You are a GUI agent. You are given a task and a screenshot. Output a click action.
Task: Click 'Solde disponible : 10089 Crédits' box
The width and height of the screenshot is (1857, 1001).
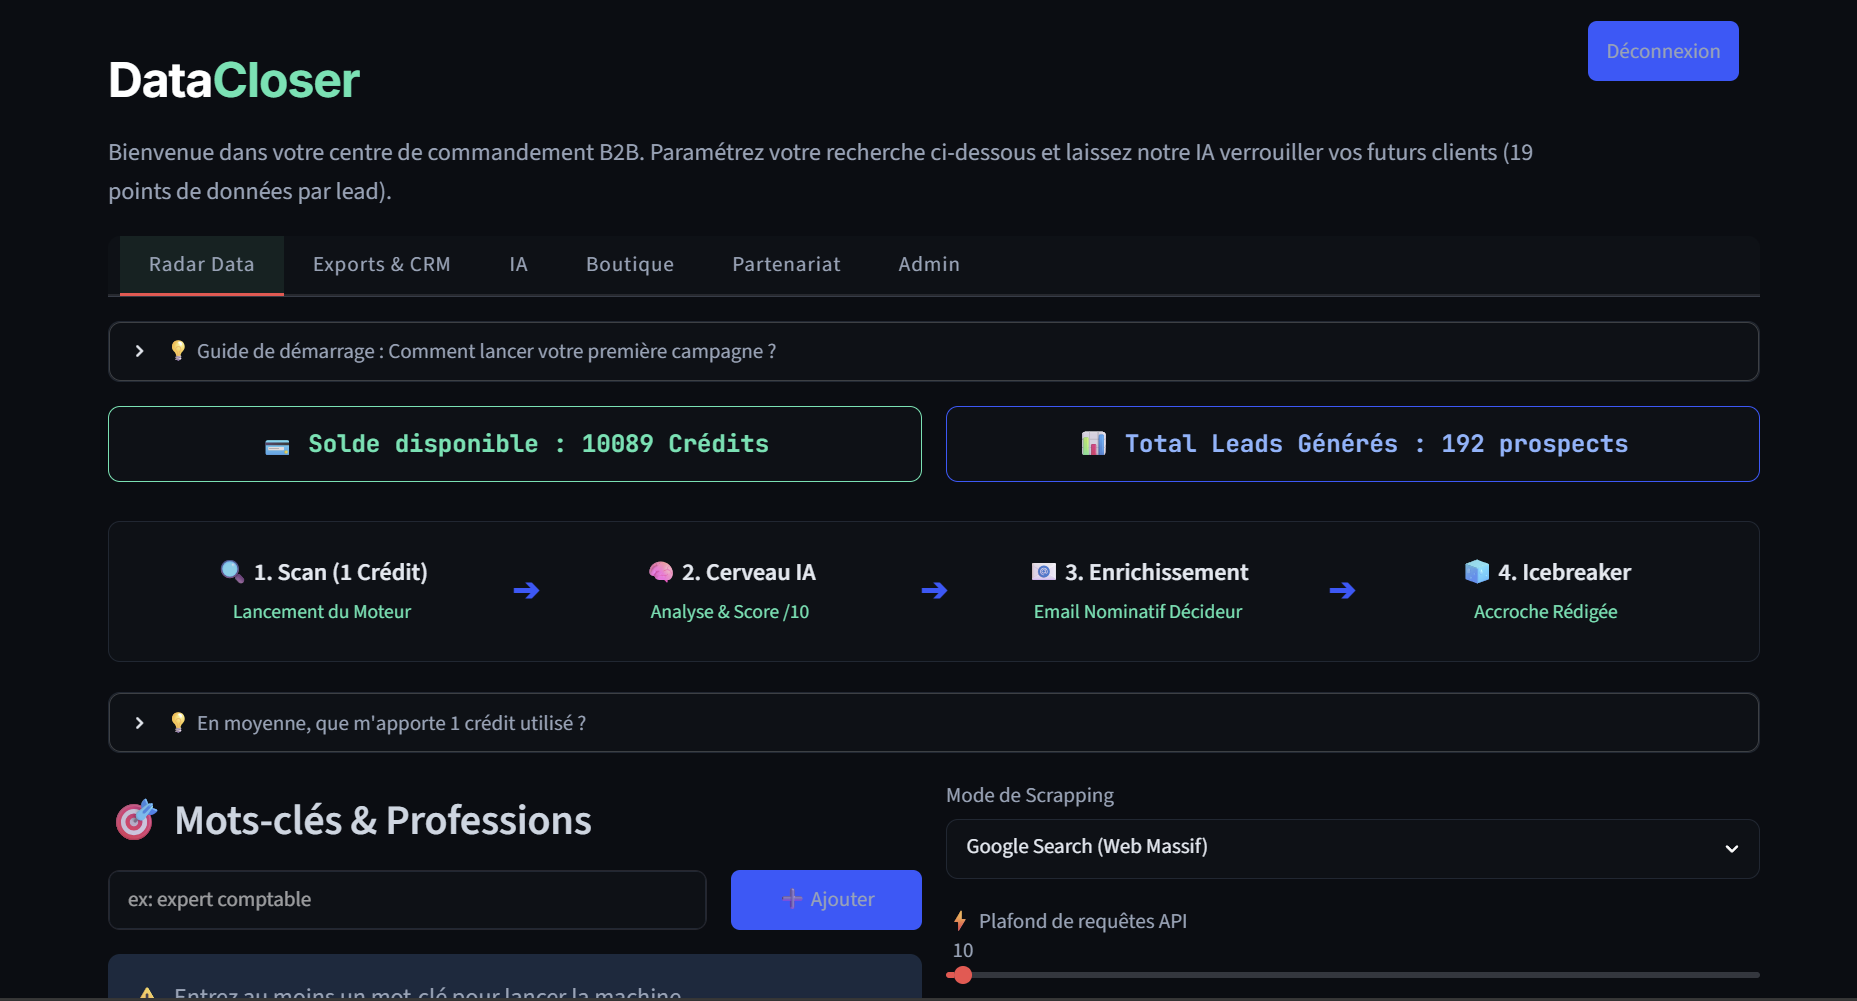pyautogui.click(x=515, y=444)
